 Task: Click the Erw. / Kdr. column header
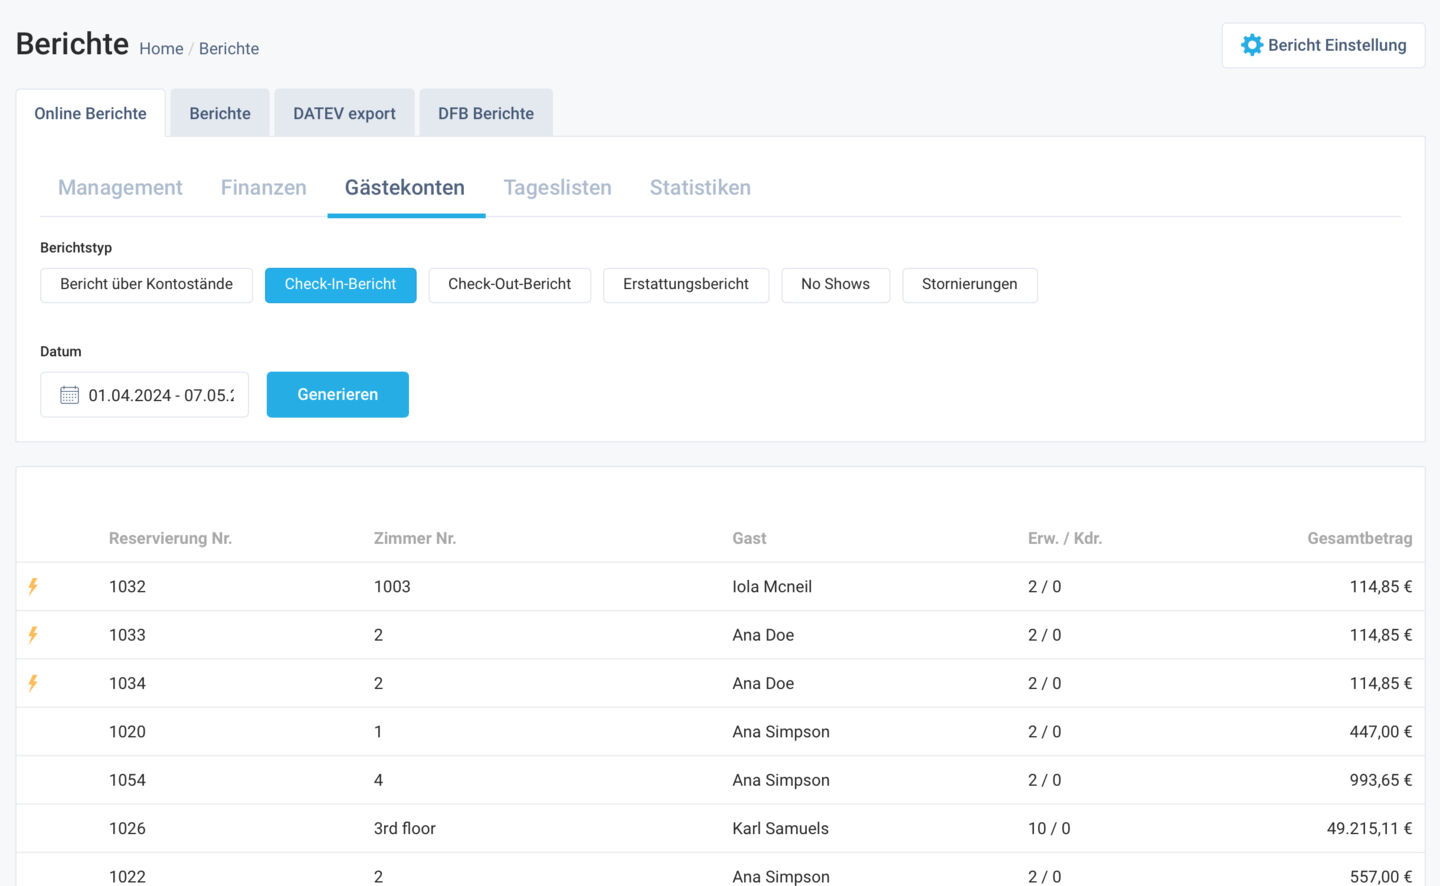(x=1065, y=538)
